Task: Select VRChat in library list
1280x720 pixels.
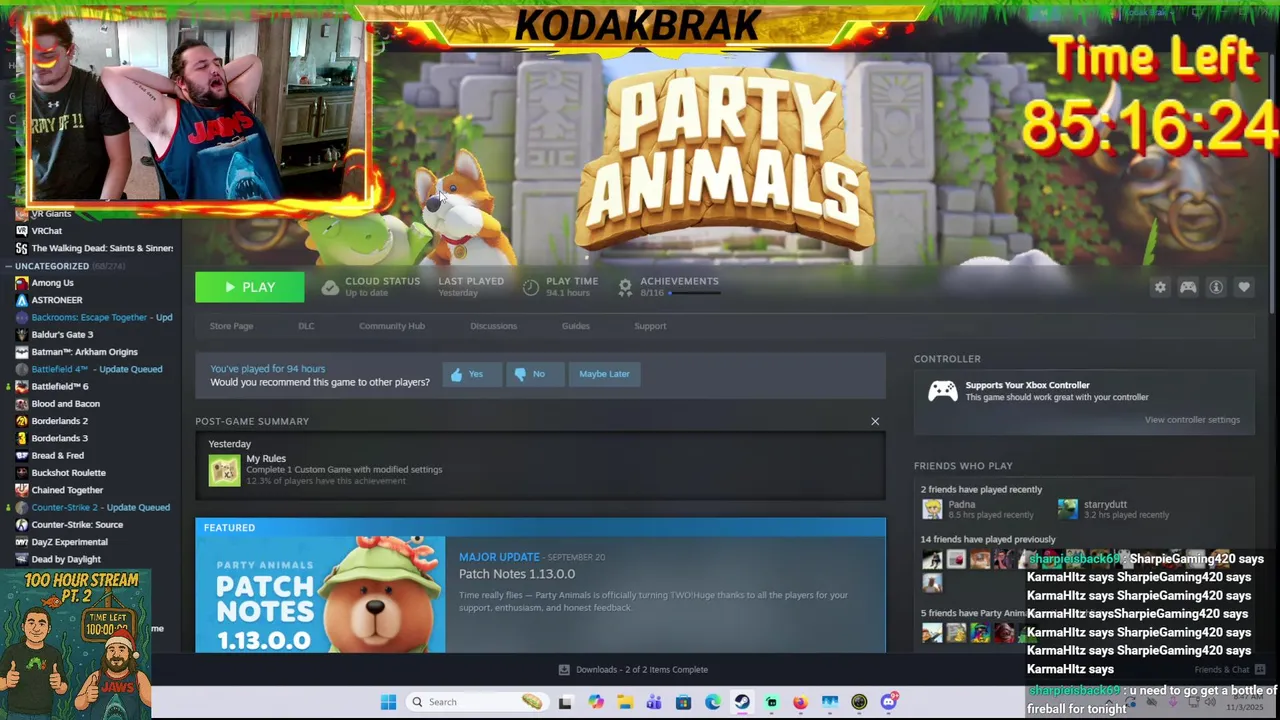Action: [x=46, y=231]
